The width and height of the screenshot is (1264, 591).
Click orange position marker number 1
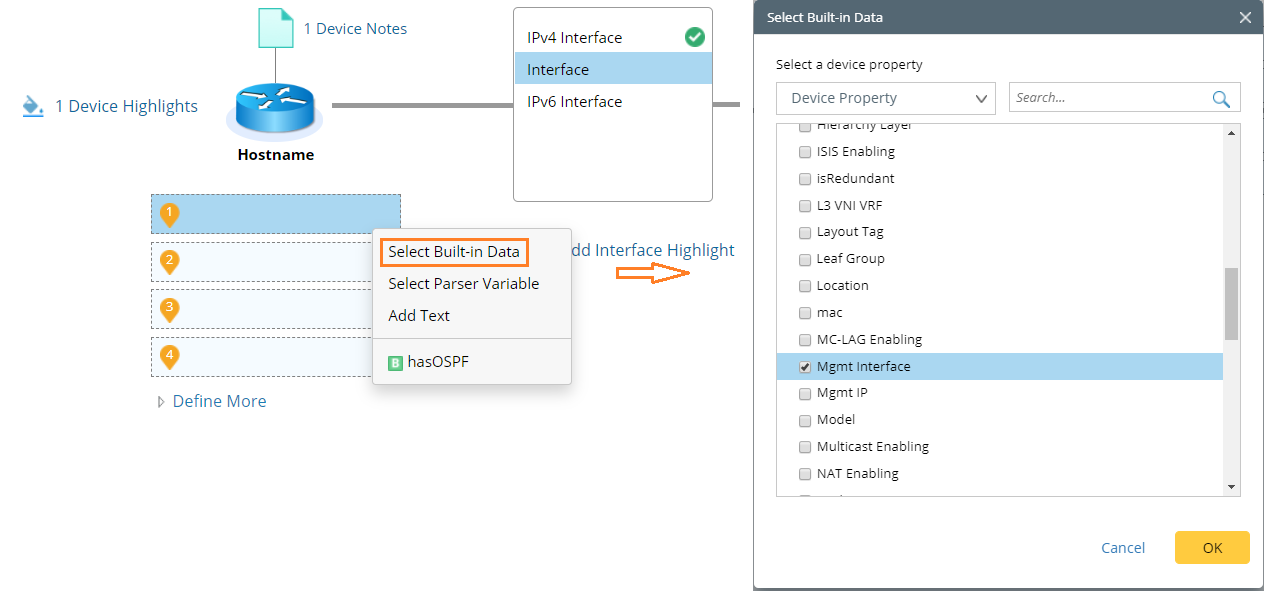170,214
